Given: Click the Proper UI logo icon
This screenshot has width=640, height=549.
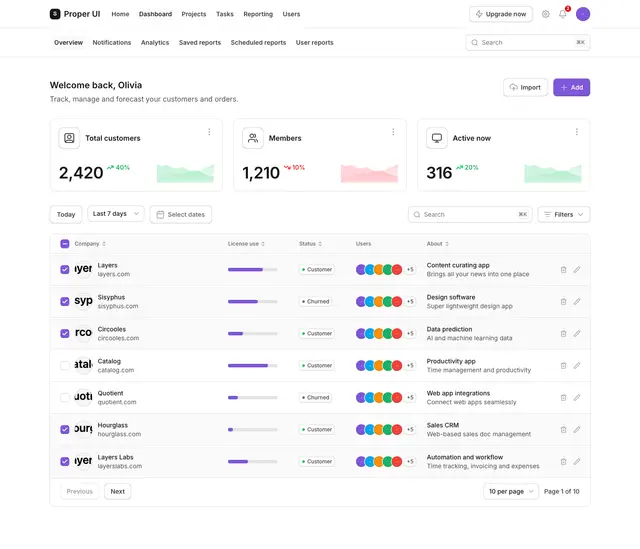Looking at the screenshot, I should pyautogui.click(x=55, y=14).
